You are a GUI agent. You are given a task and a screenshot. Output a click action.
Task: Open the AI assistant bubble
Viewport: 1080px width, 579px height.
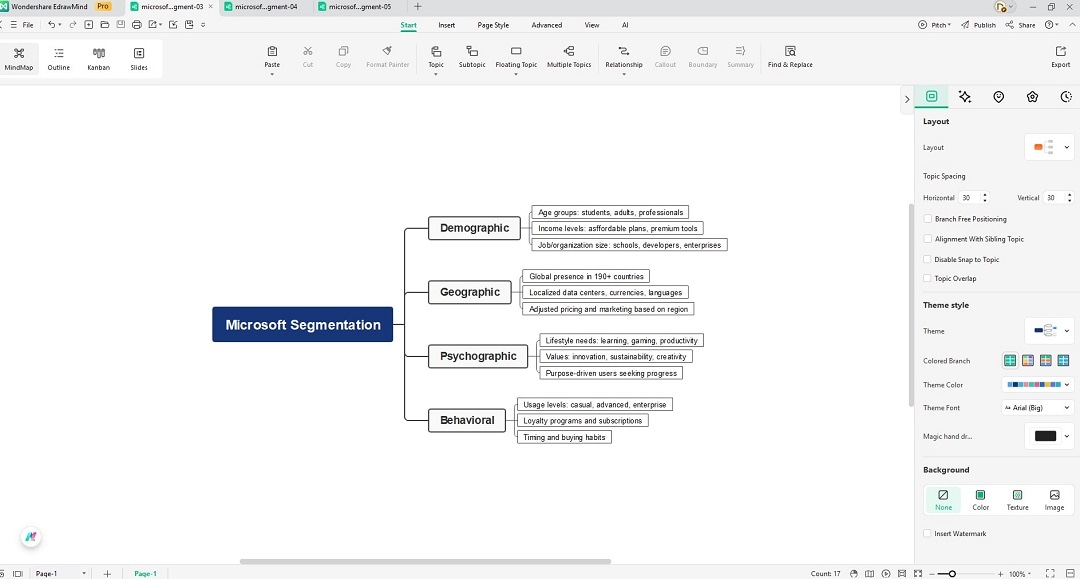pos(30,537)
